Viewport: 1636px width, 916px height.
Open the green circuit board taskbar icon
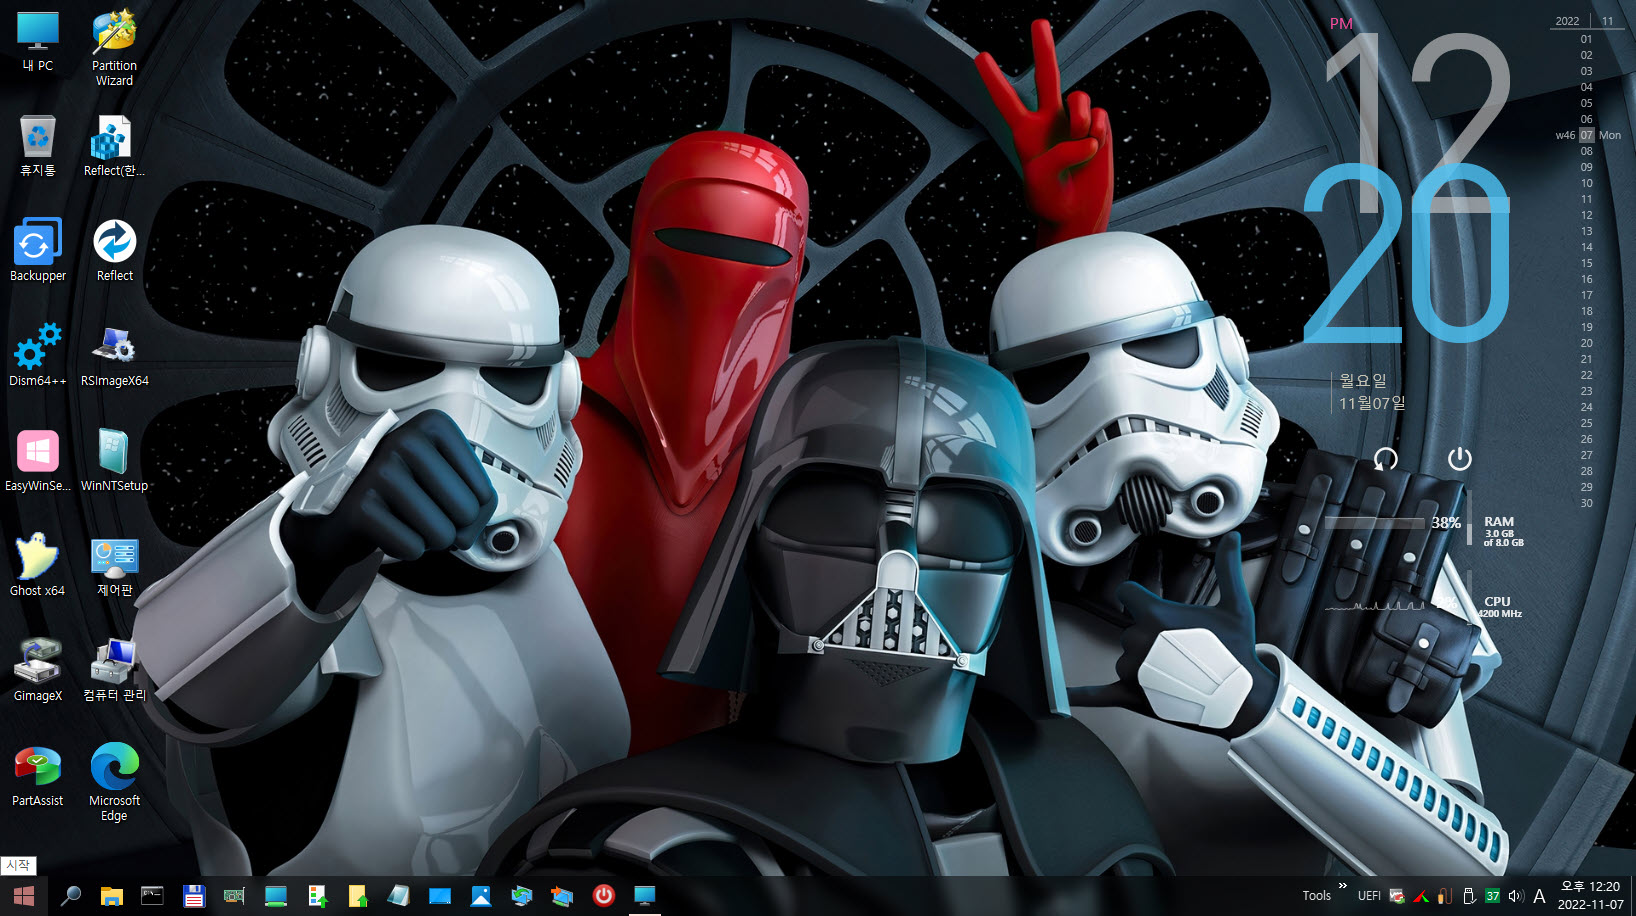pyautogui.click(x=234, y=896)
